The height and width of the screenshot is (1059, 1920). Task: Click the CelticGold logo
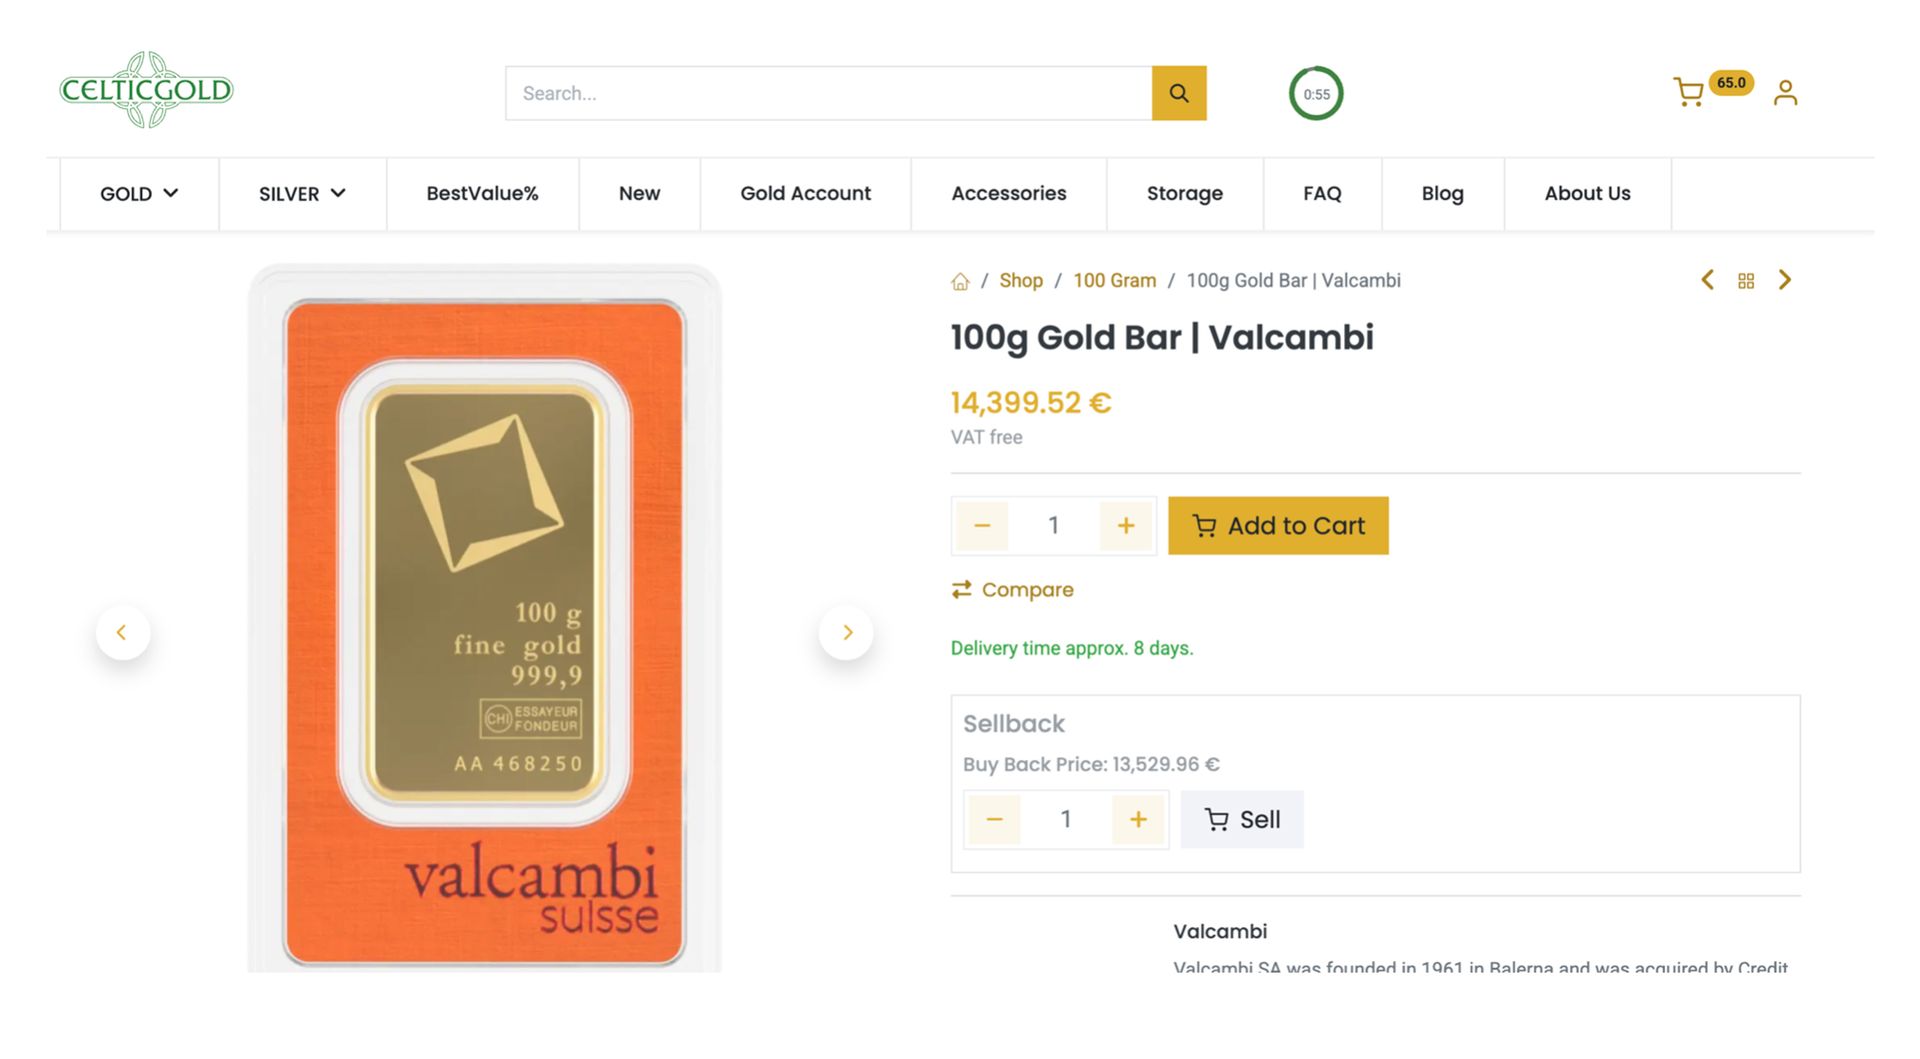tap(146, 90)
